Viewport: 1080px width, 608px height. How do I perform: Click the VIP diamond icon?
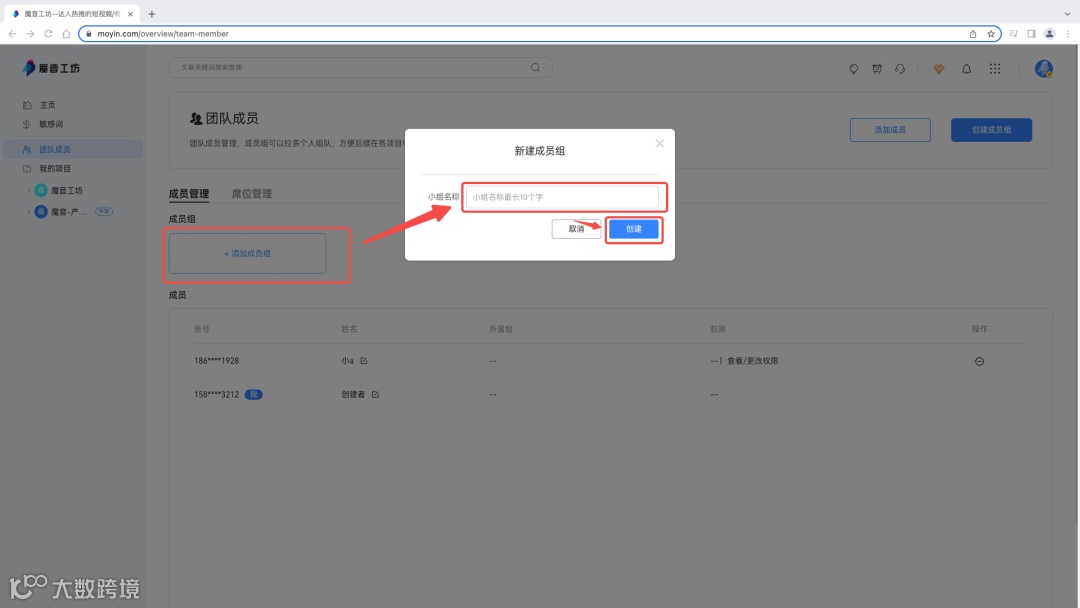click(x=939, y=69)
